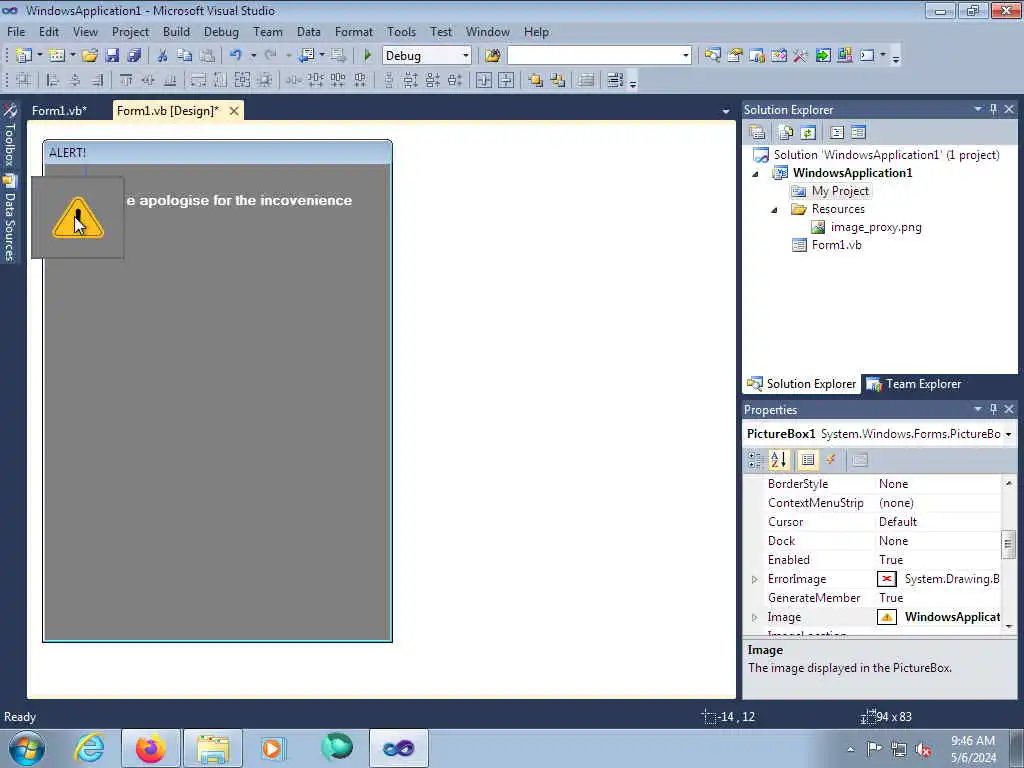The width and height of the screenshot is (1024, 768).
Task: Click the Start Page toolbar icon
Action: point(823,56)
